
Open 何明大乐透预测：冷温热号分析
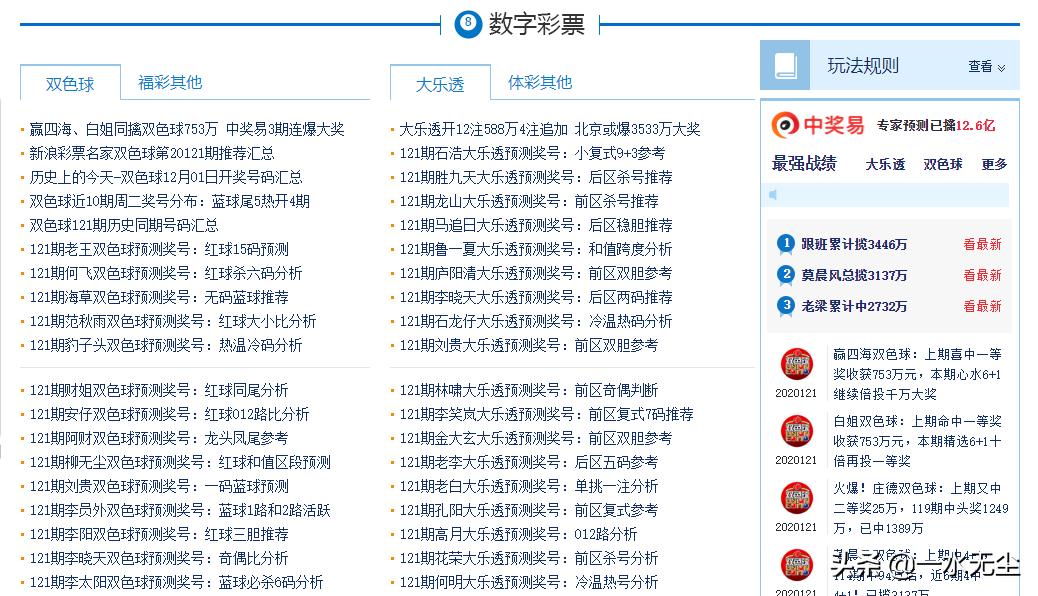click(529, 583)
